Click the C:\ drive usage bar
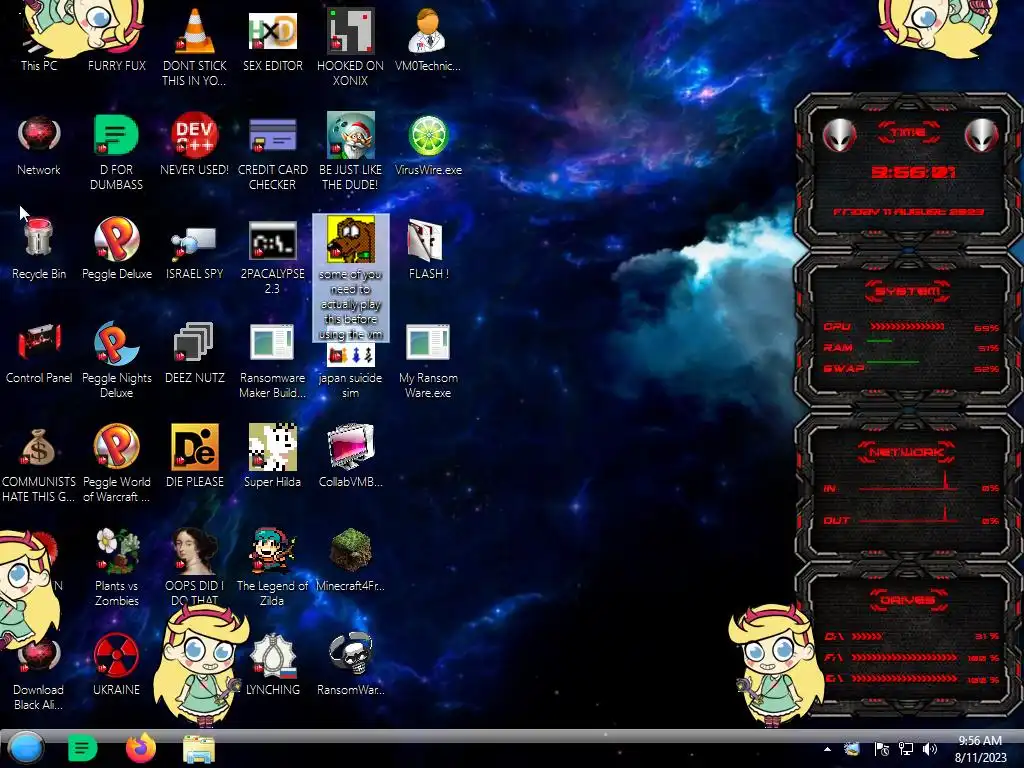 867,636
